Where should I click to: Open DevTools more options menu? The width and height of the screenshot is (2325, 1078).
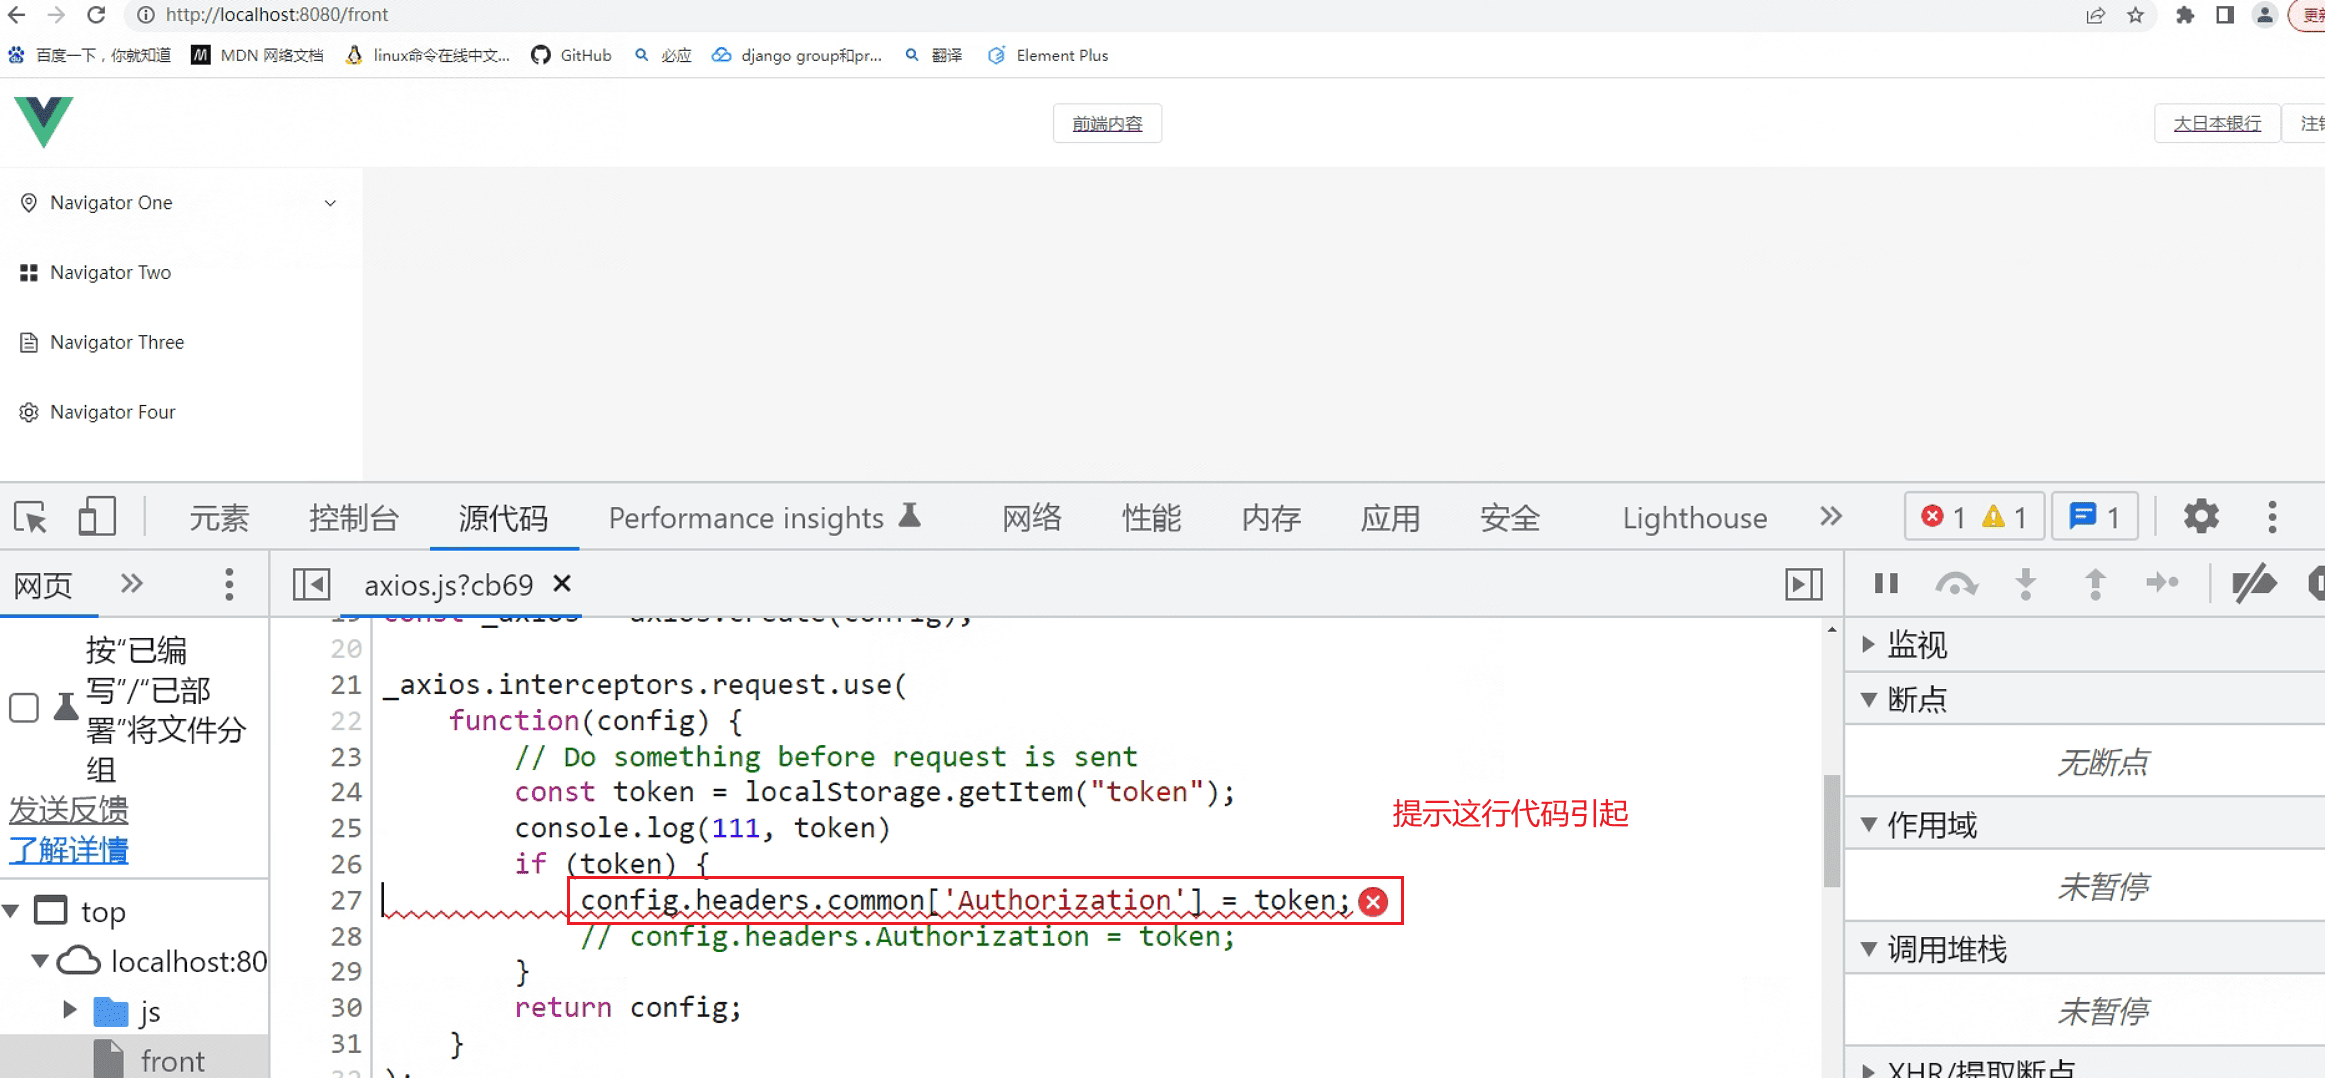(x=2272, y=517)
